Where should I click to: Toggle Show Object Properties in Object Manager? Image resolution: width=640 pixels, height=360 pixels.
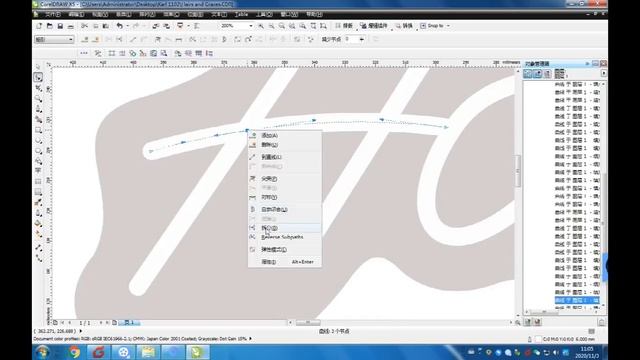(x=528, y=73)
